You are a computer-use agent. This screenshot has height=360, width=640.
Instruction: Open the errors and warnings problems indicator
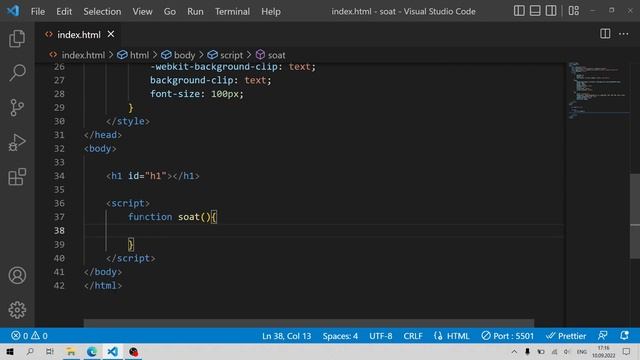[29, 336]
